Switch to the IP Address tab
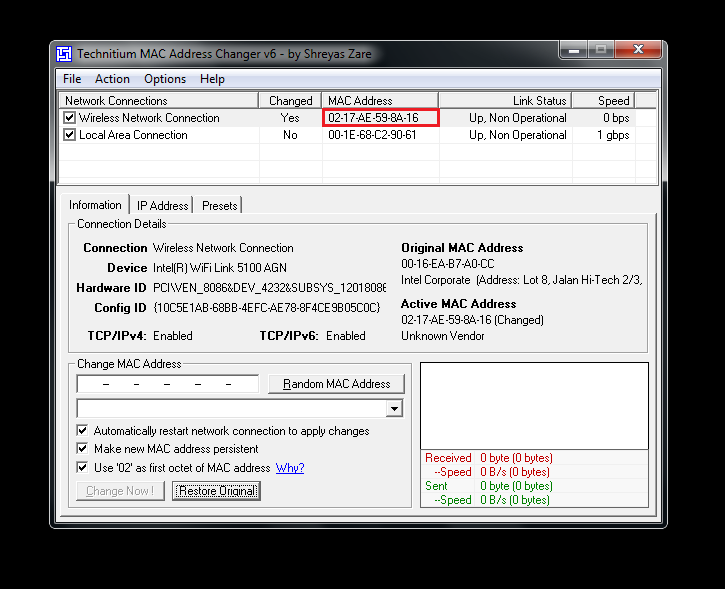The width and height of the screenshot is (725, 589). pyautogui.click(x=162, y=206)
